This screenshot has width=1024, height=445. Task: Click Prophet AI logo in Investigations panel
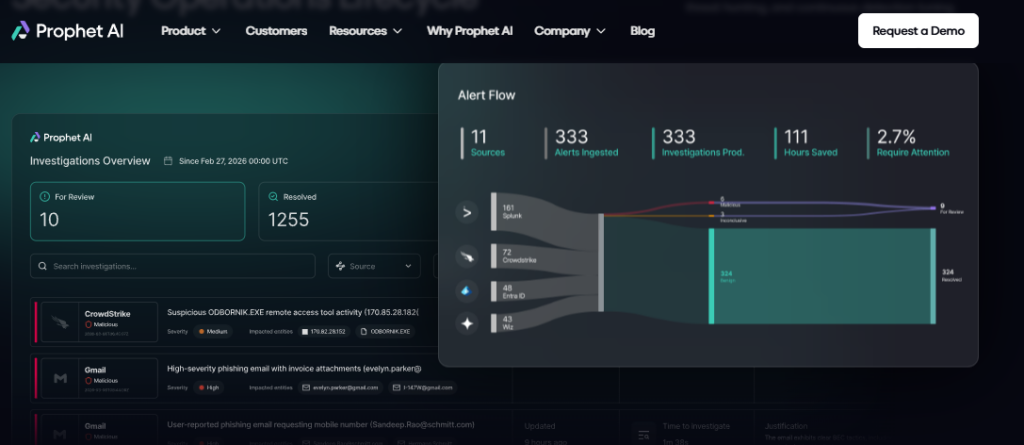(61, 137)
